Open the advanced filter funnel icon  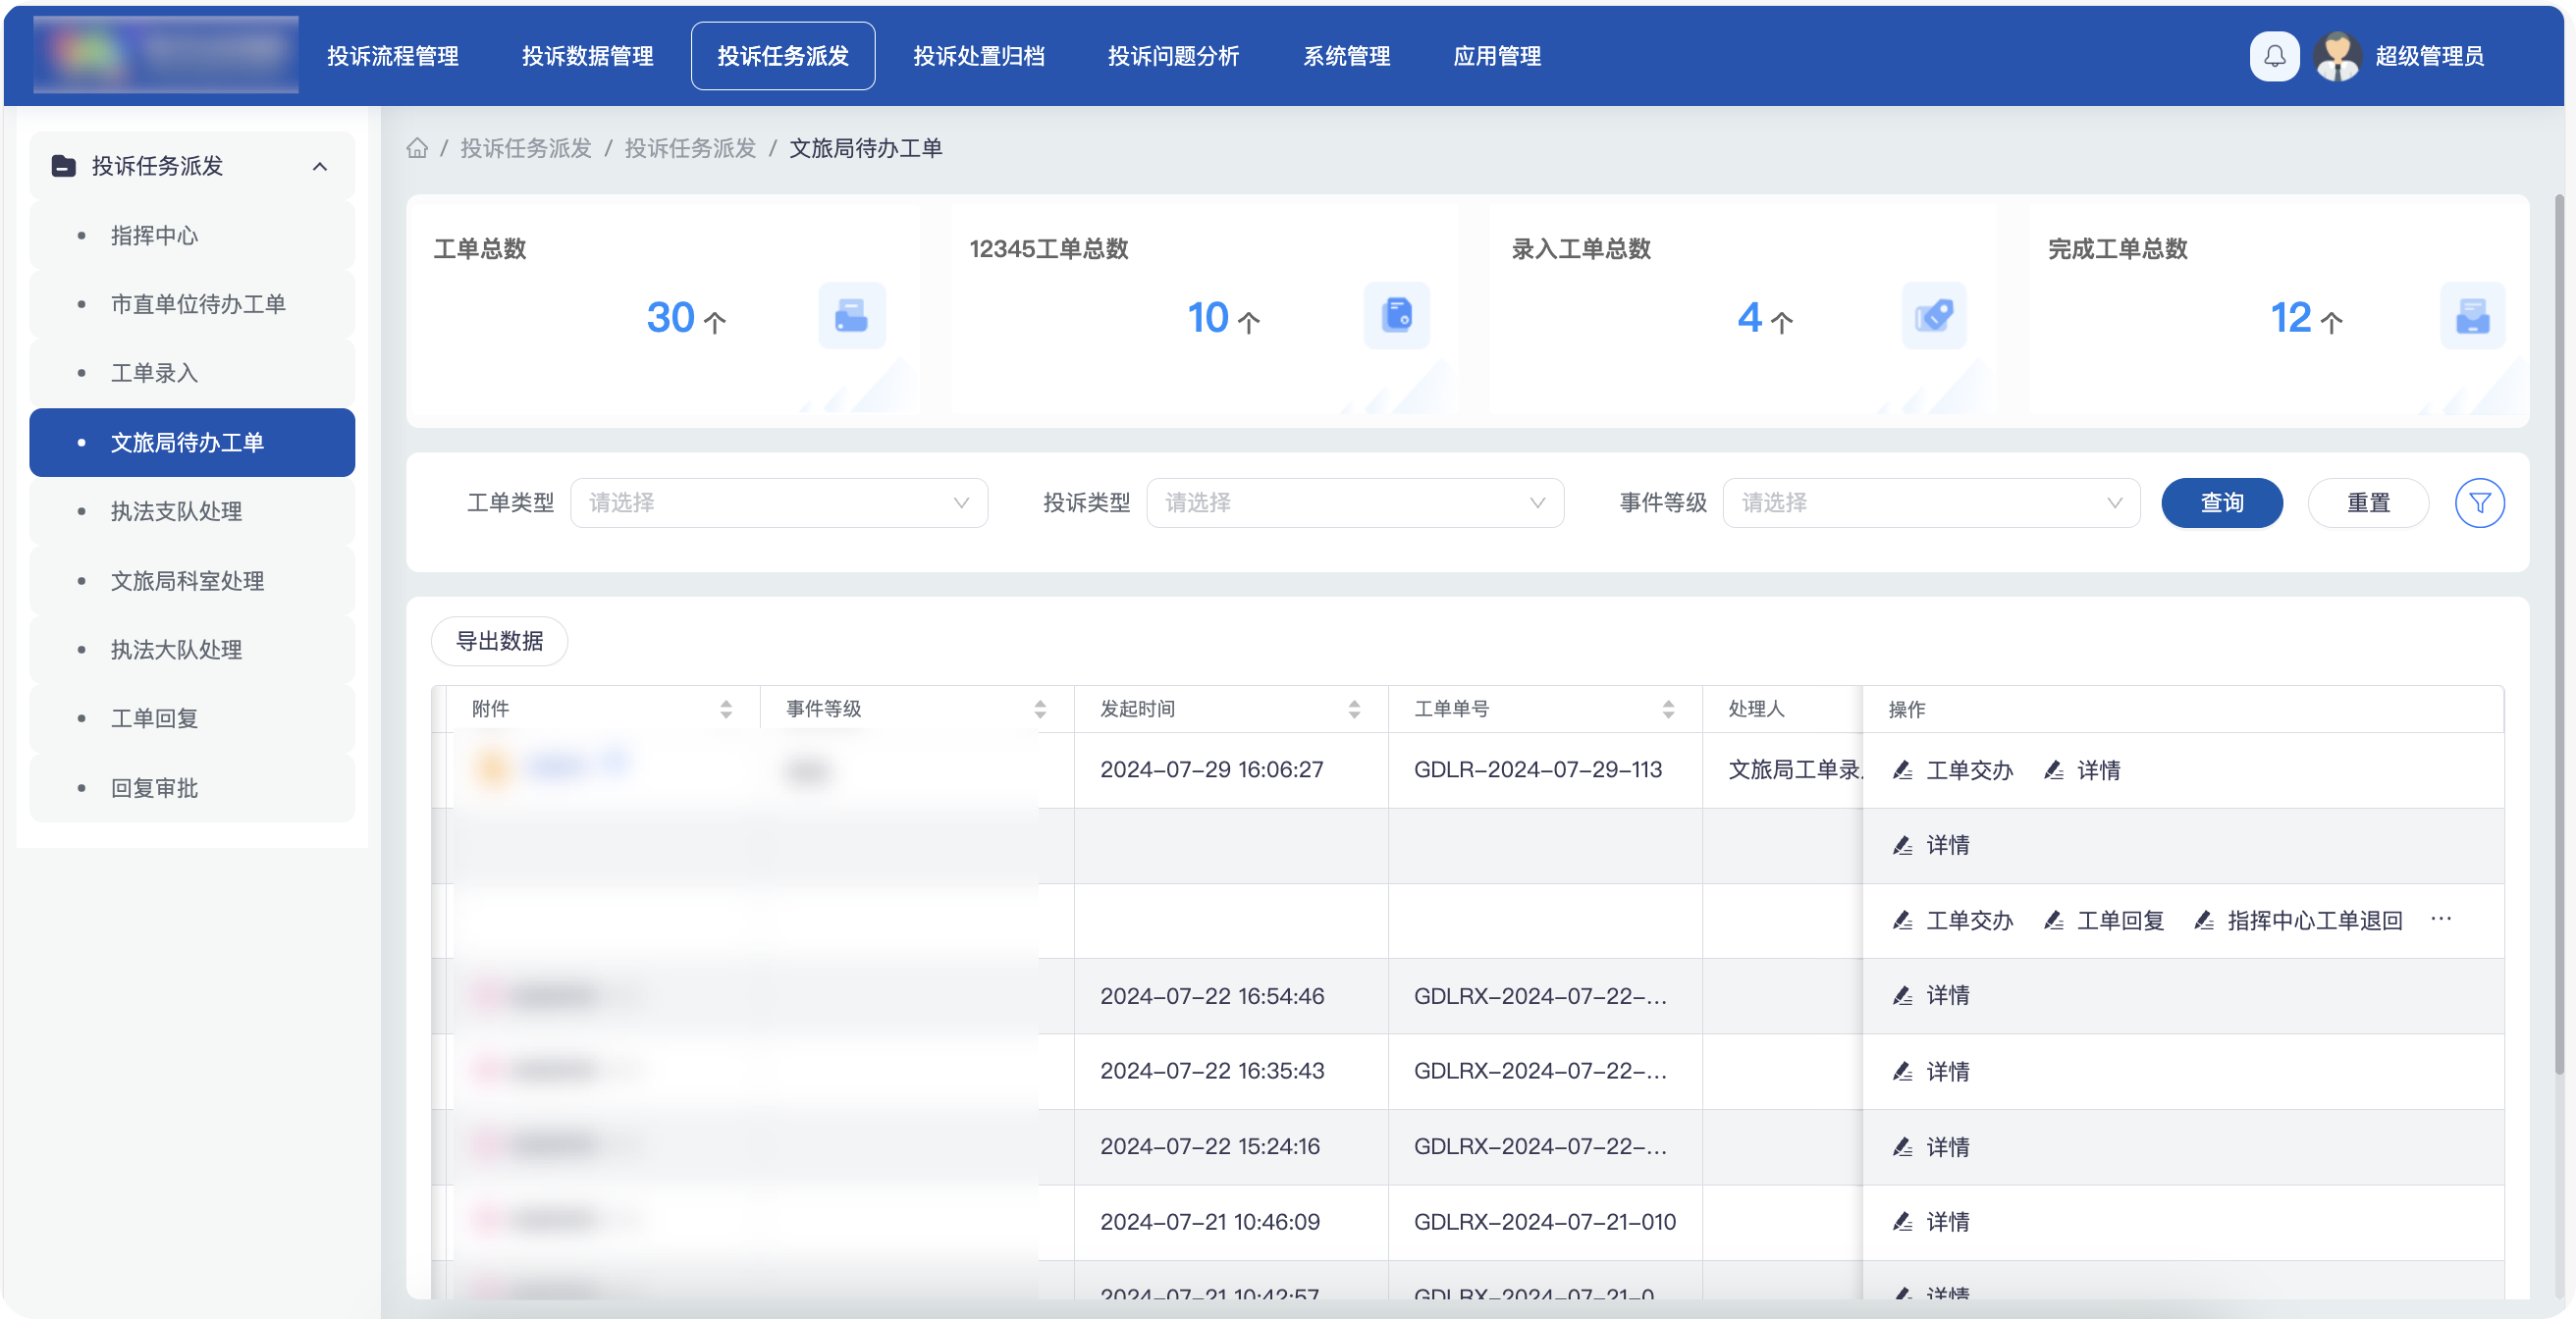pyautogui.click(x=2479, y=503)
